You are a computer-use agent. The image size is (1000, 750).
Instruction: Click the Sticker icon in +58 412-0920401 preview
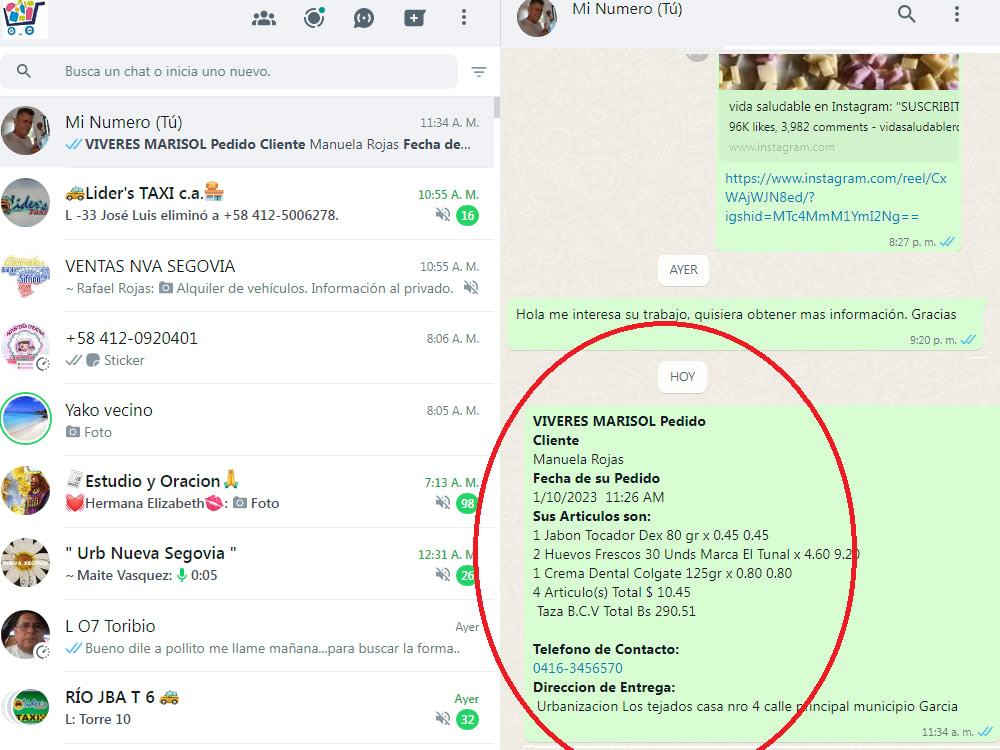[x=93, y=360]
